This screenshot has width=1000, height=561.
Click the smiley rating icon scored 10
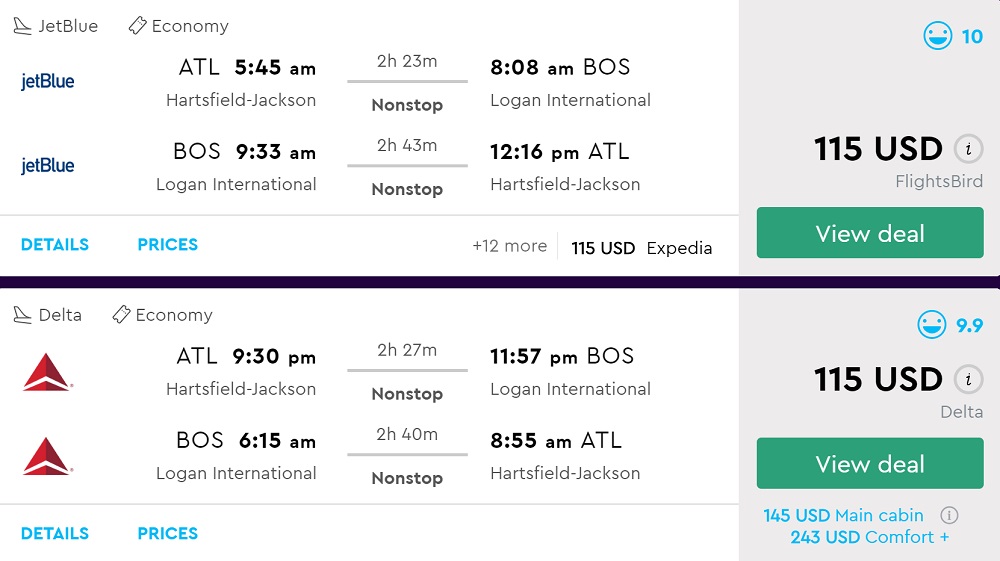pyautogui.click(x=937, y=37)
